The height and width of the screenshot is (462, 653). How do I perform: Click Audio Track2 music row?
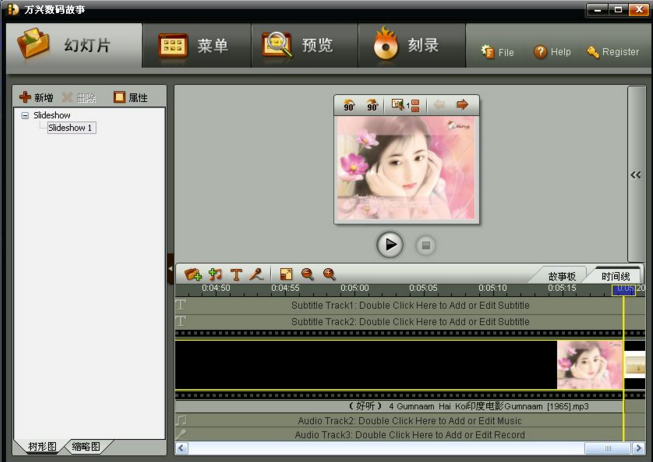[410, 421]
